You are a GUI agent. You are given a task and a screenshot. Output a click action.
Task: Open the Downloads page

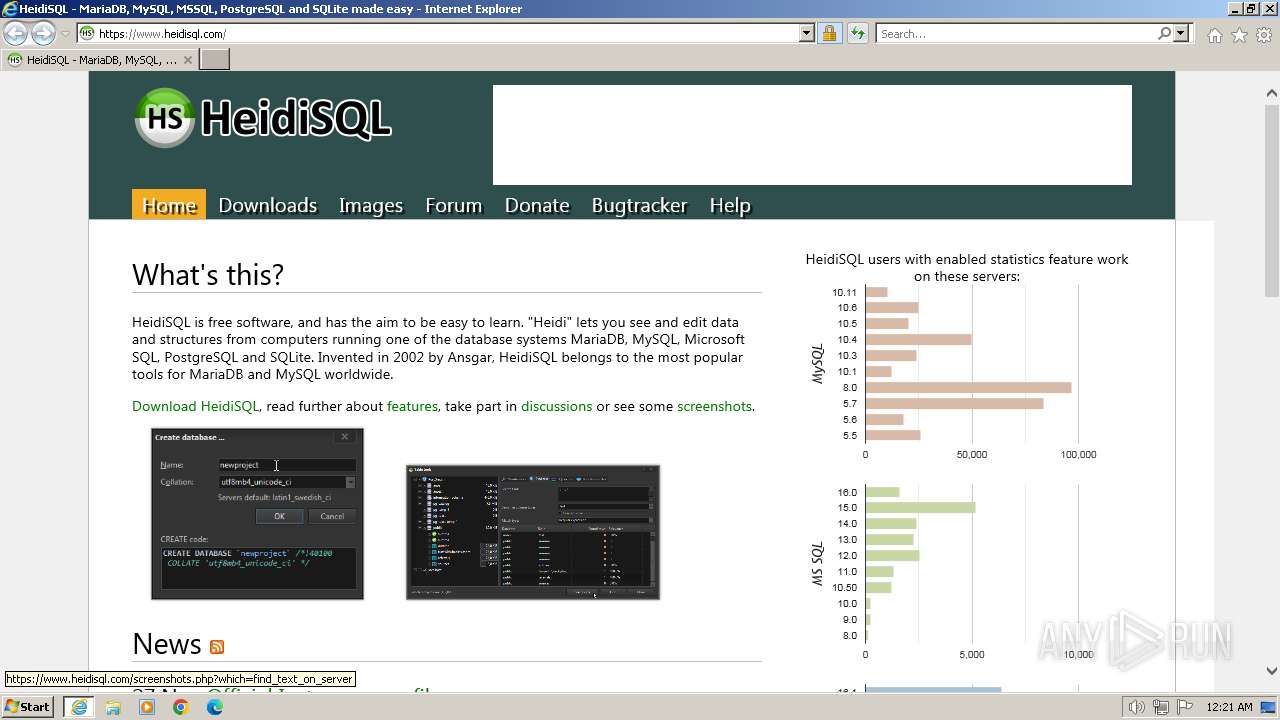coord(267,205)
